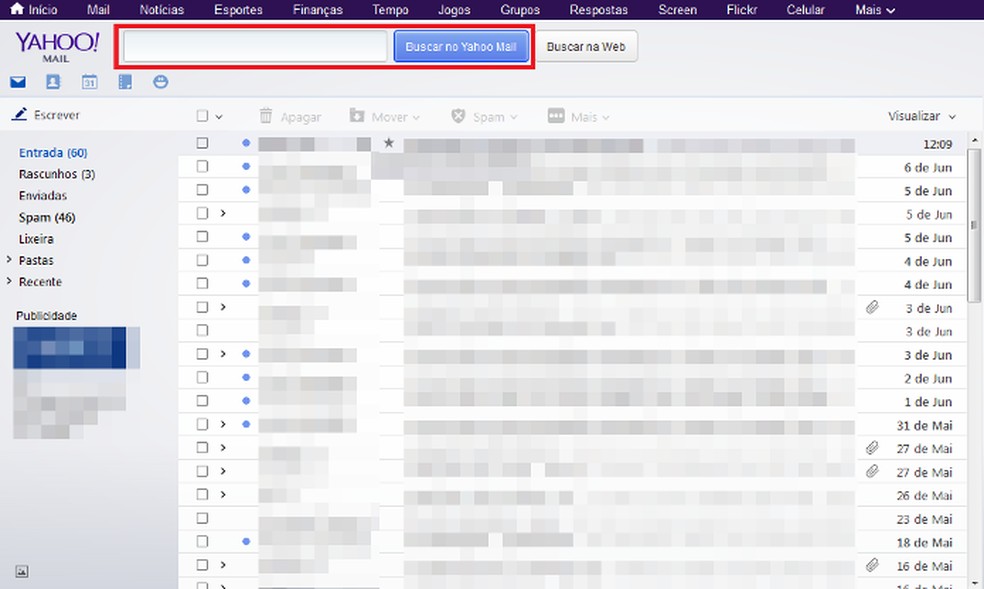The width and height of the screenshot is (984, 589).
Task: Click the Mais ellipsis icon in toolbar
Action: tap(556, 115)
